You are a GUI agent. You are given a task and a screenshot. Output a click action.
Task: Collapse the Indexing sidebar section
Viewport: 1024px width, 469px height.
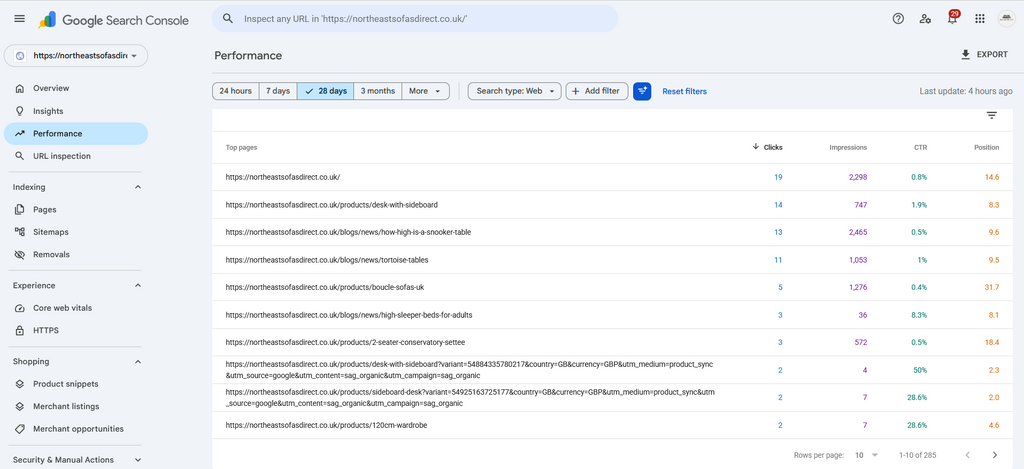[x=138, y=187]
